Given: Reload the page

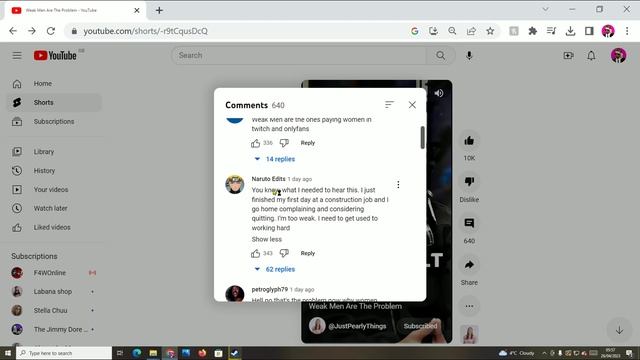Looking at the screenshot, I should (x=51, y=31).
